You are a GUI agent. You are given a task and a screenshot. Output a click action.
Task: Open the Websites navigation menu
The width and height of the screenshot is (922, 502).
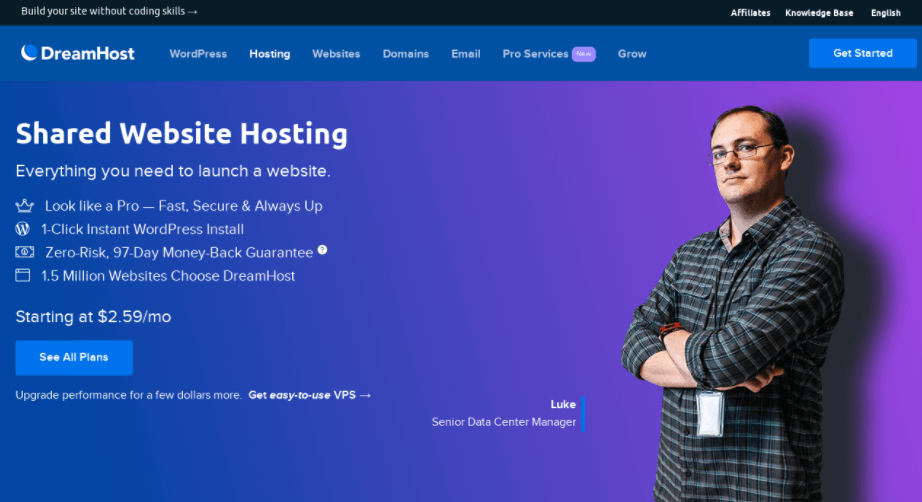click(336, 53)
